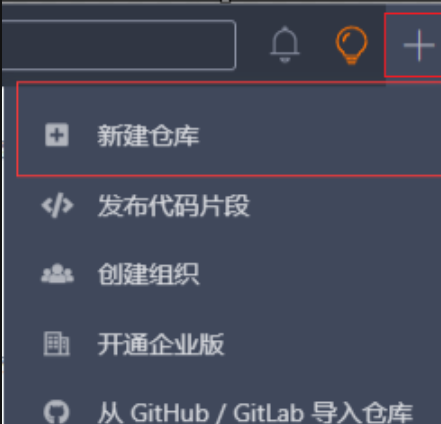Image resolution: width=441 pixels, height=424 pixels.
Task: Open the notifications bell icon
Action: point(284,45)
